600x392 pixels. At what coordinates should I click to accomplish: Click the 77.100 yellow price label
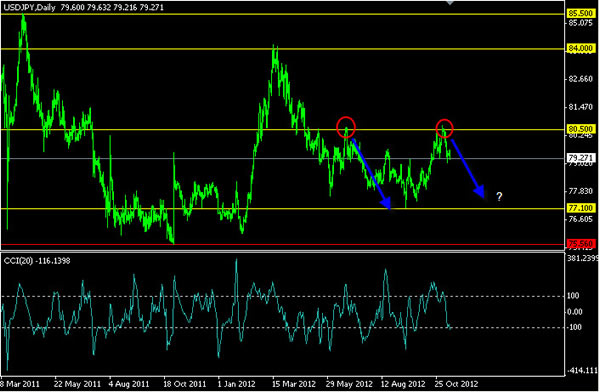[x=580, y=208]
